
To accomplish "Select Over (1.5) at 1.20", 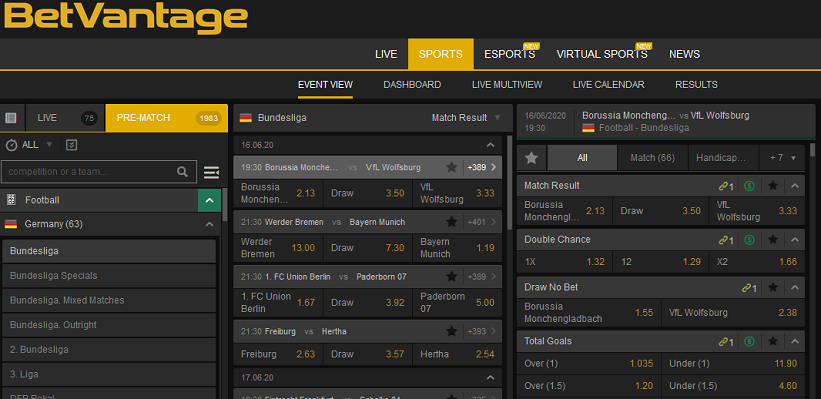I will (x=589, y=386).
